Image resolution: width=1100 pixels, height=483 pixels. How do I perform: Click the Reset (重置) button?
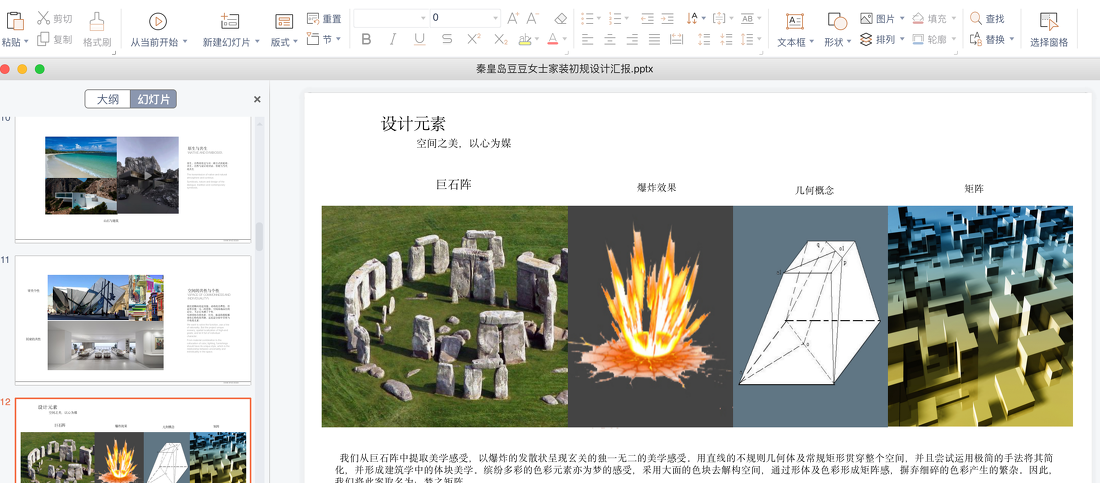coord(324,18)
